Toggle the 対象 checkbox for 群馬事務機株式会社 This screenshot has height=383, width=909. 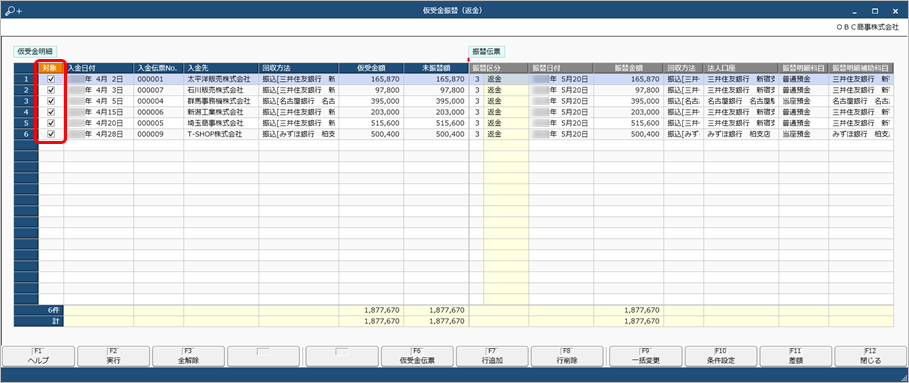tap(51, 101)
